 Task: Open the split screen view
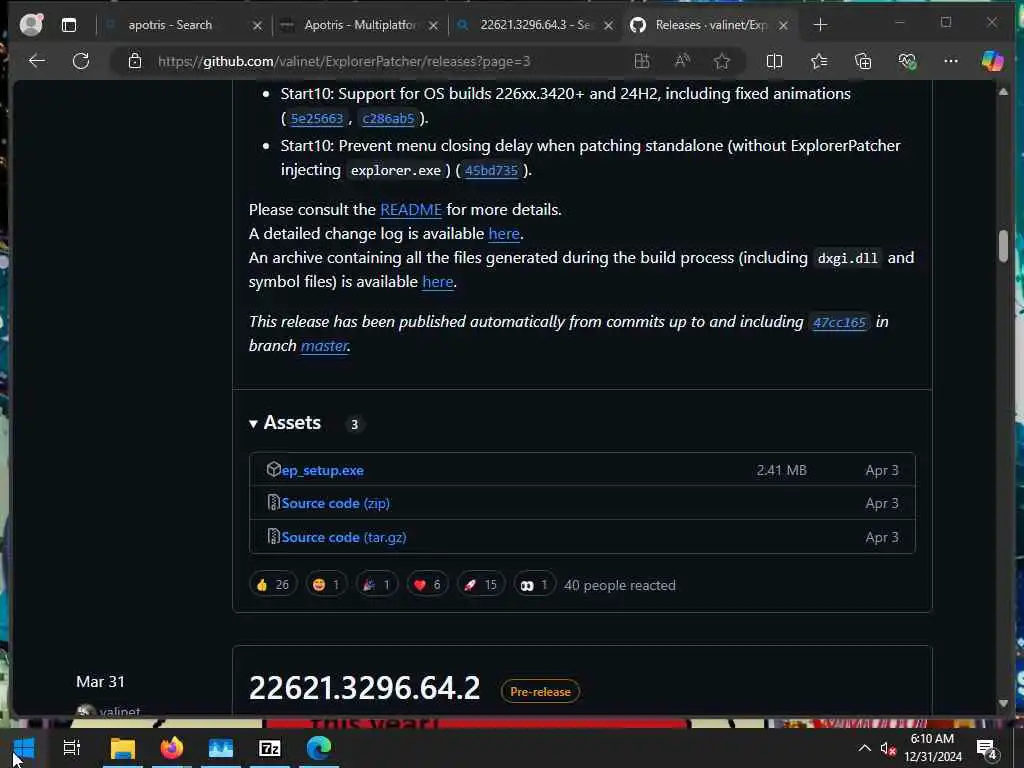[774, 61]
